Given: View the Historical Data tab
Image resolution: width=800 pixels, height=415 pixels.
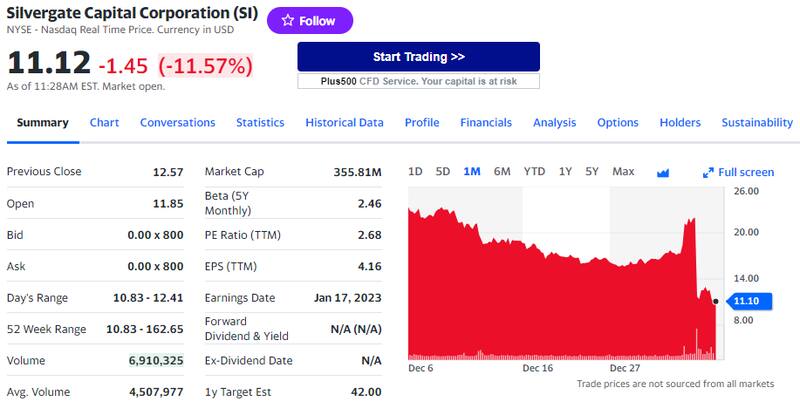Looking at the screenshot, I should (344, 123).
